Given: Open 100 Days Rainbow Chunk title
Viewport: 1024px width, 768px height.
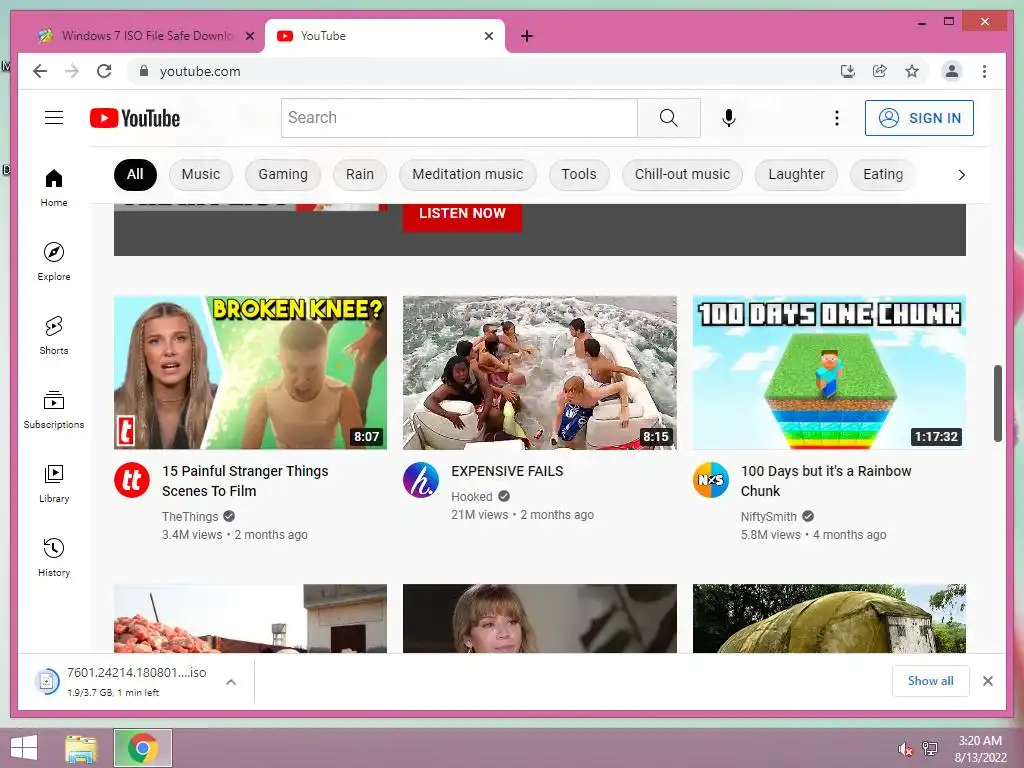Looking at the screenshot, I should (x=825, y=481).
